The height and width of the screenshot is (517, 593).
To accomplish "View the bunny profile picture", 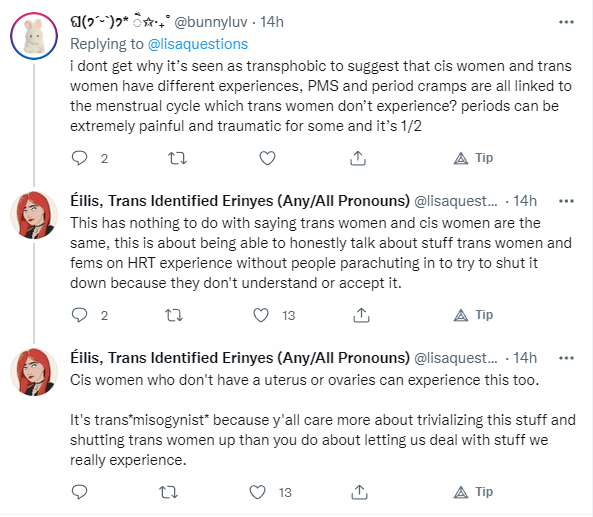I will pyautogui.click(x=34, y=36).
